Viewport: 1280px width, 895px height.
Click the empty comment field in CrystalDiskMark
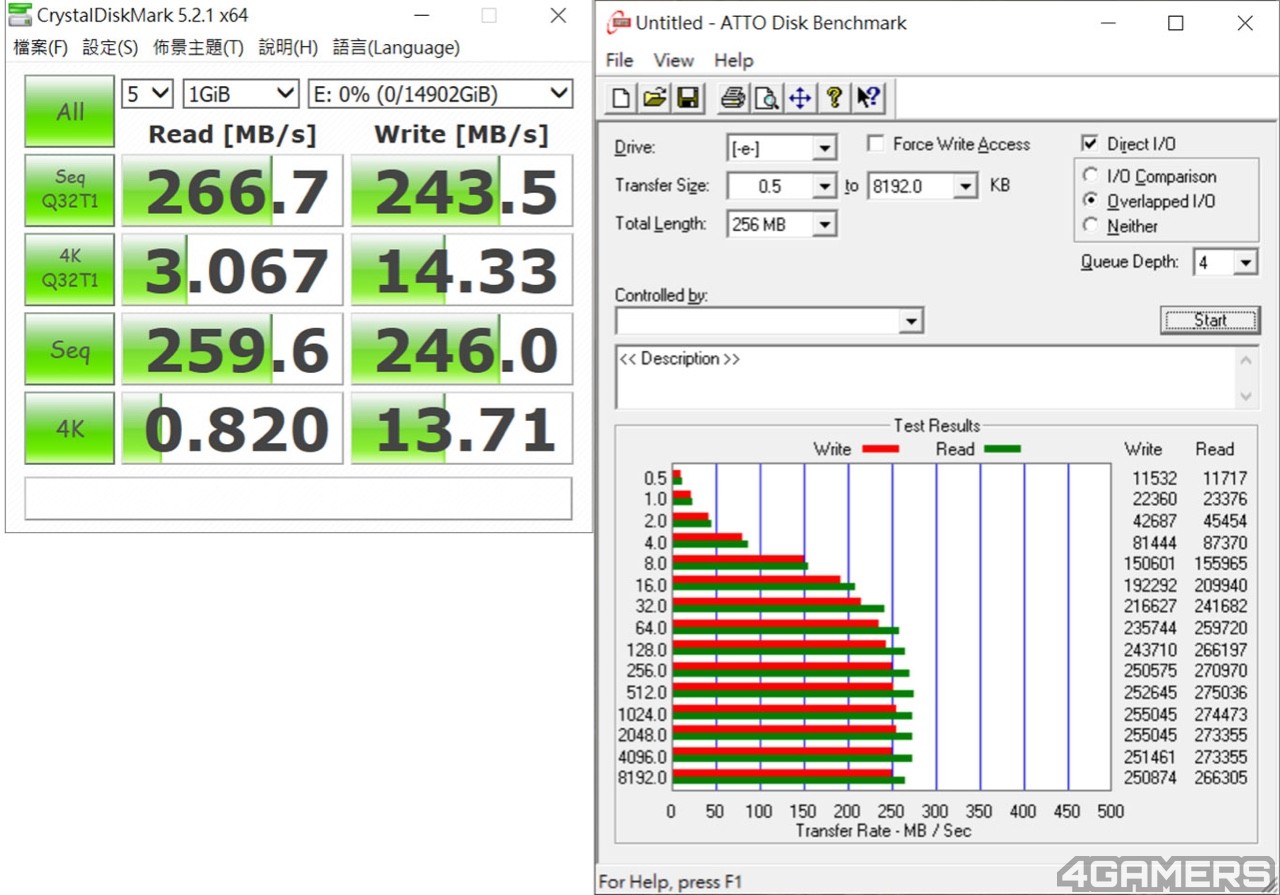click(298, 498)
